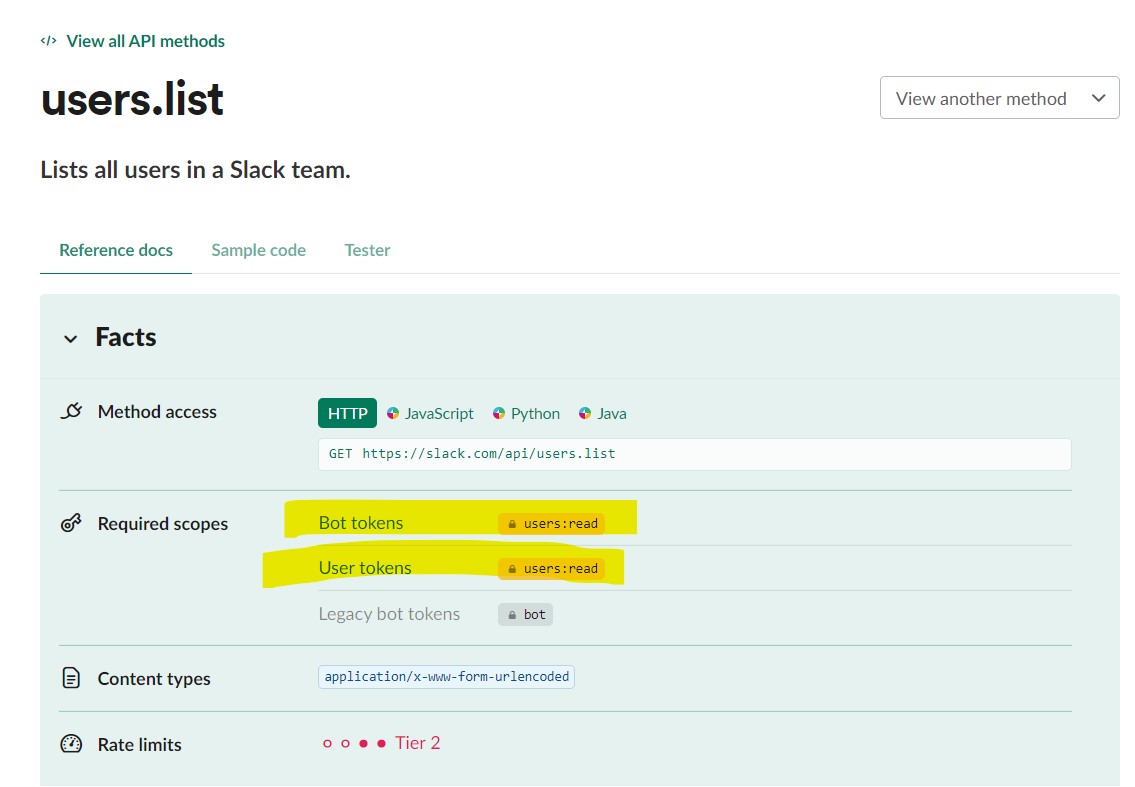The width and height of the screenshot is (1135, 787).
Task: Click the Slack logo icon beside JavaScript
Action: click(x=393, y=413)
